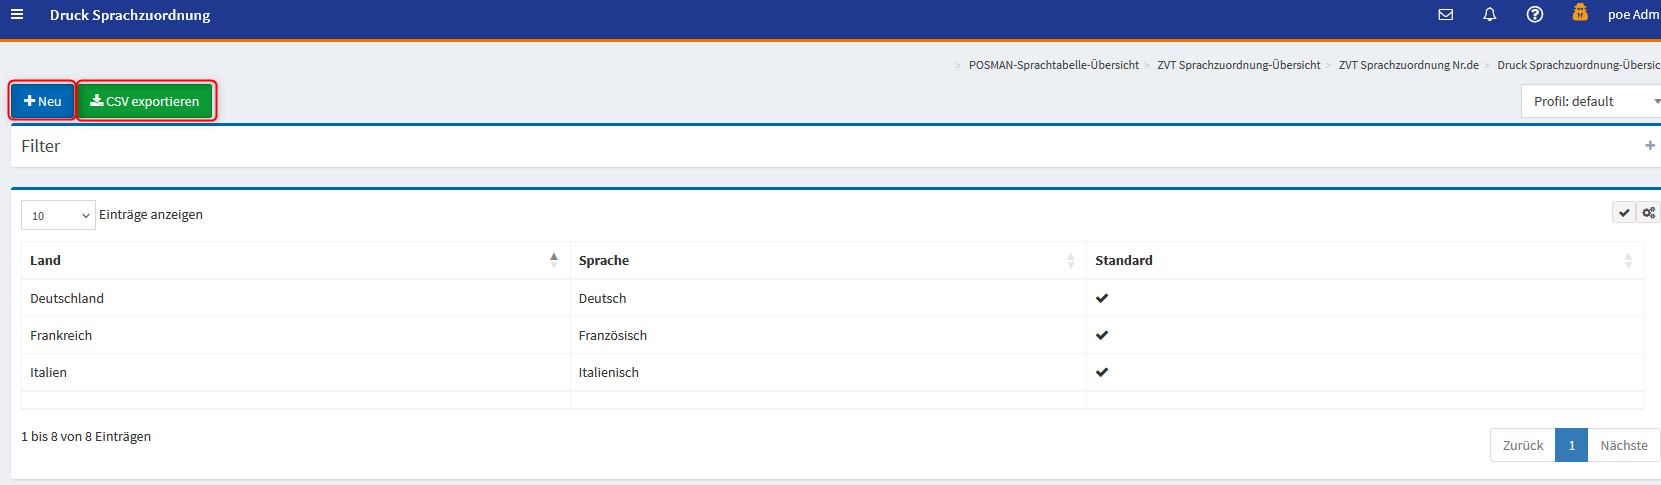Go to POSMAN-Sprachtabelle-Übersicht breadcrumb
The height and width of the screenshot is (485, 1661).
(x=1053, y=65)
